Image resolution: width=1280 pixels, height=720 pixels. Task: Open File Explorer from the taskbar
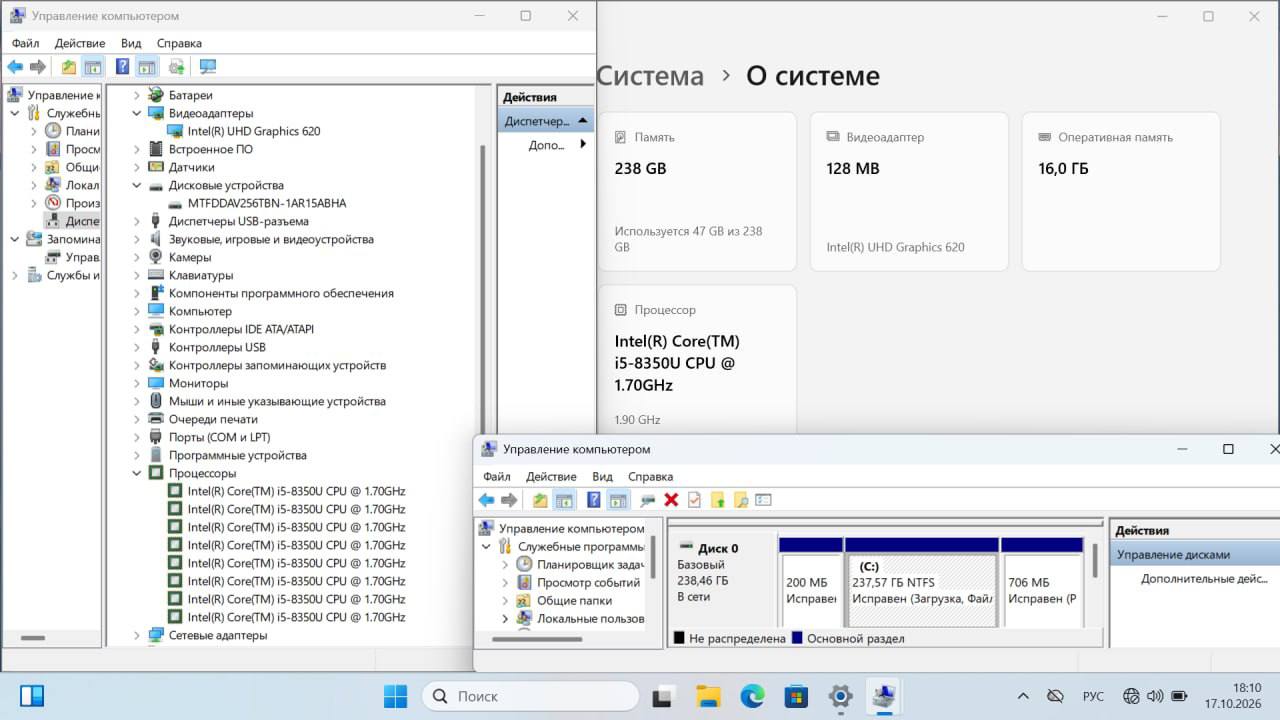(x=708, y=696)
